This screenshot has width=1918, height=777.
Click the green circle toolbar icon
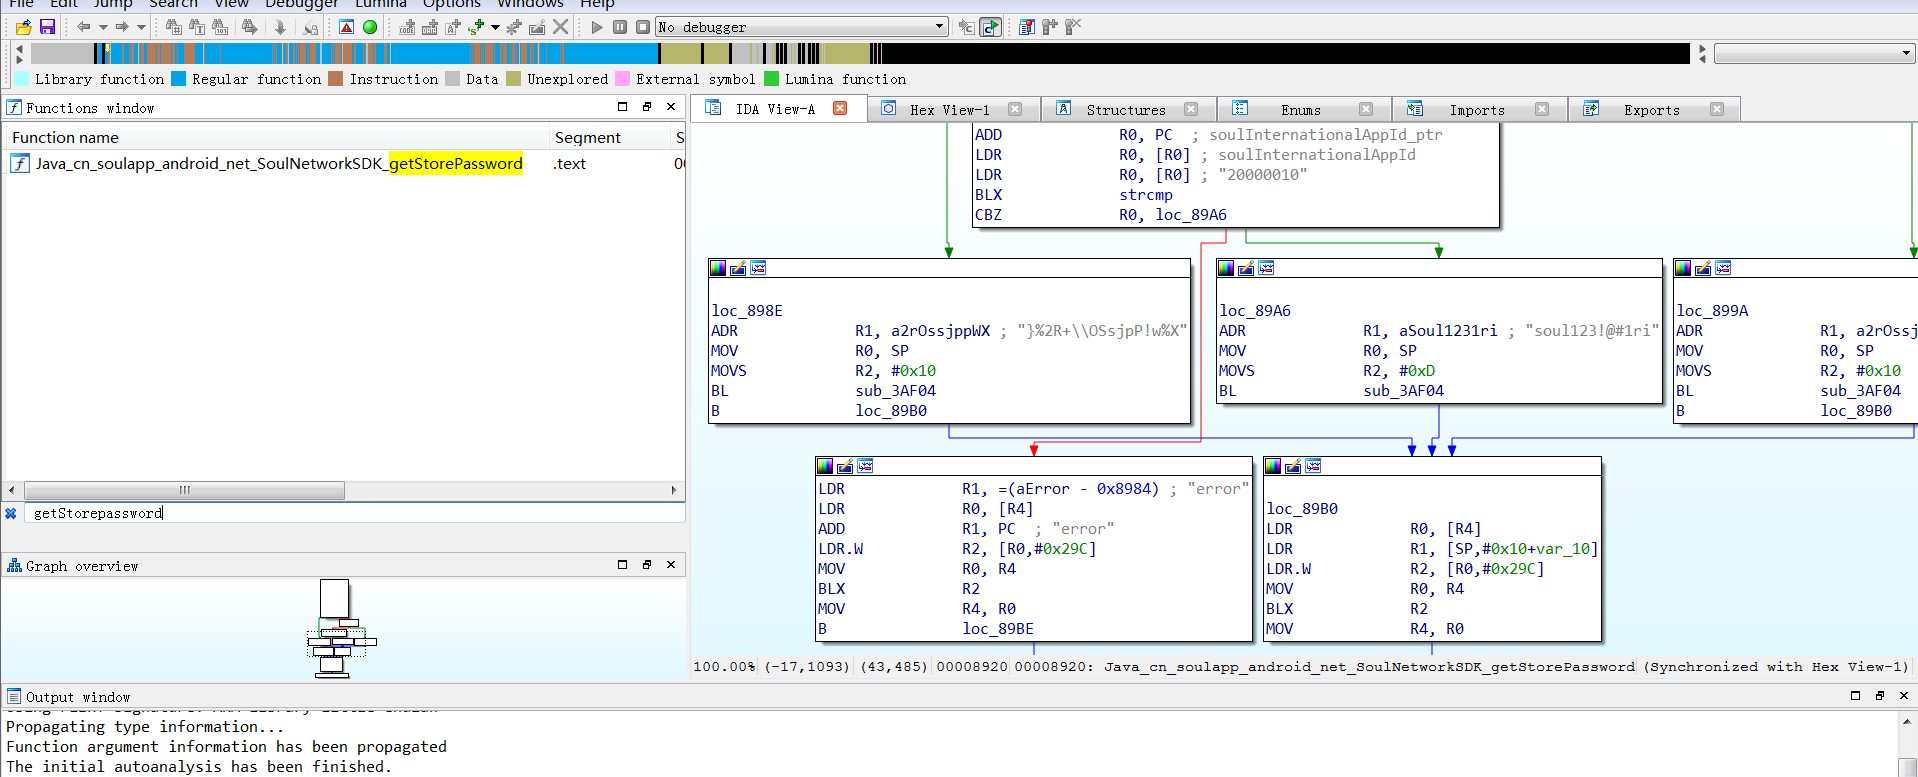pos(370,27)
